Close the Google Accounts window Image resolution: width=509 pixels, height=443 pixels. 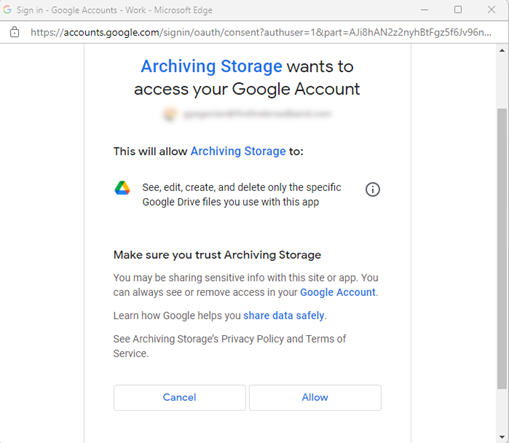click(491, 10)
